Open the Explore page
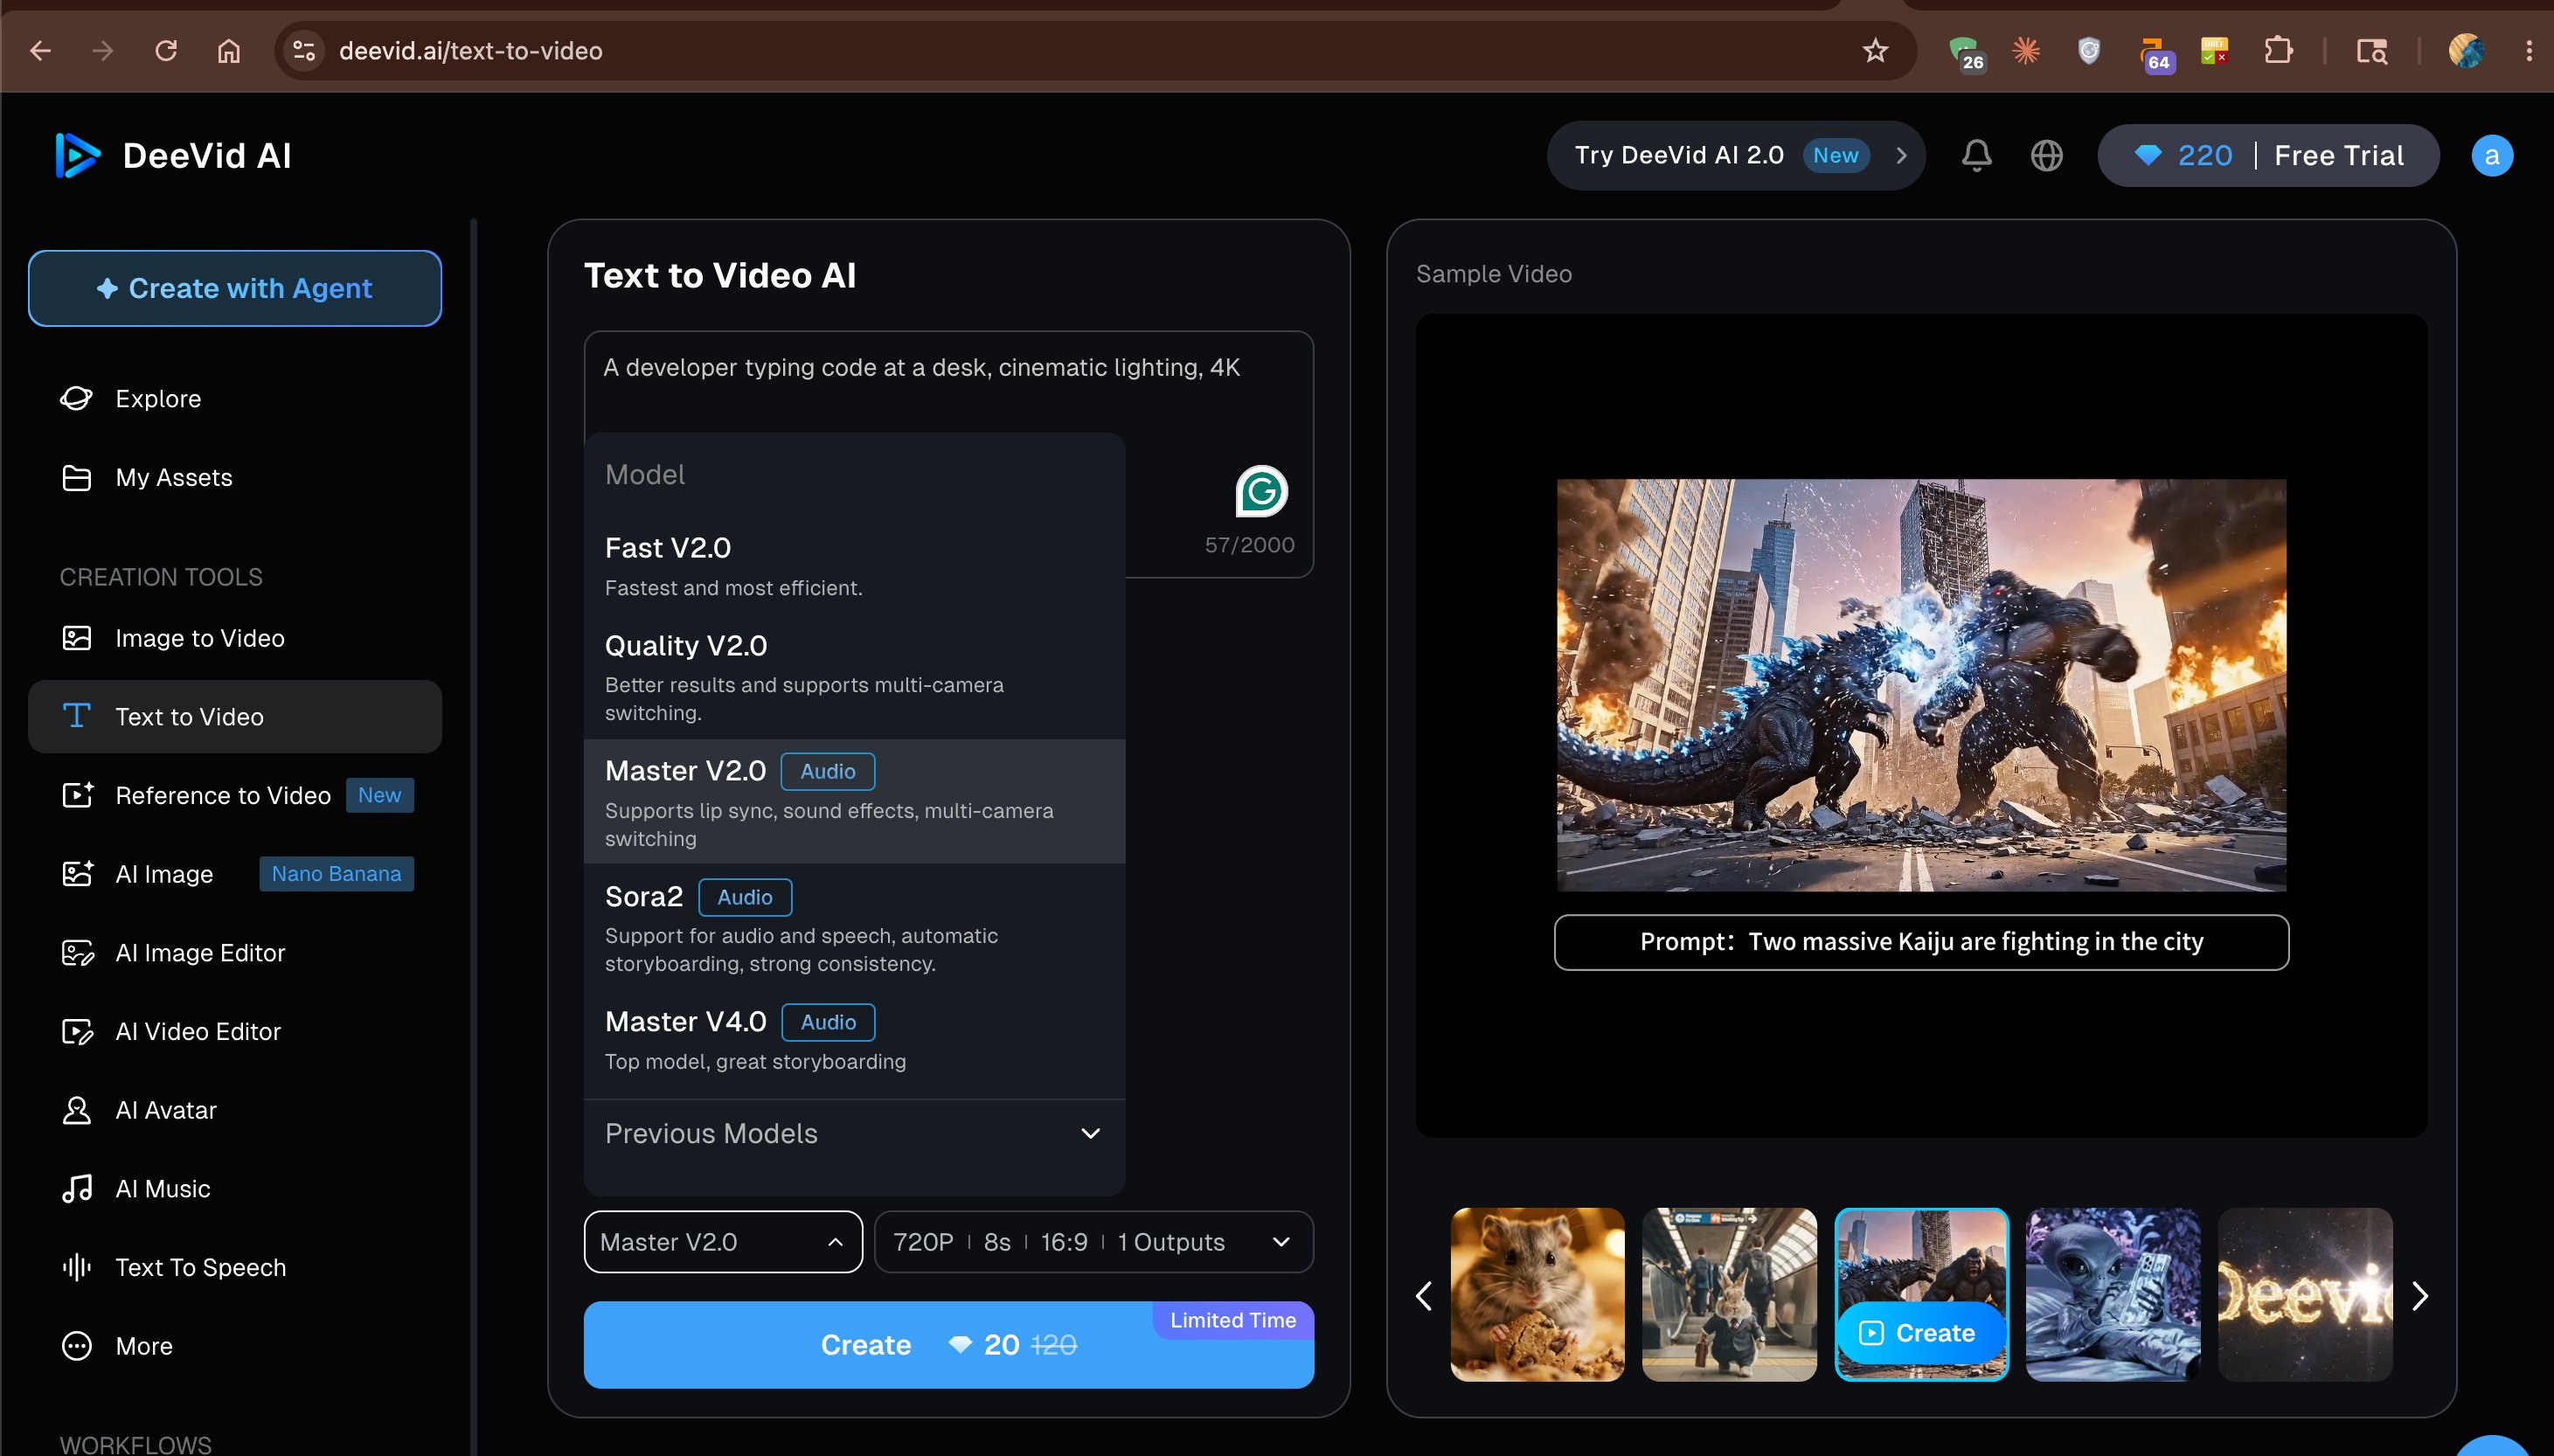Image resolution: width=2554 pixels, height=1456 pixels. [x=235, y=398]
